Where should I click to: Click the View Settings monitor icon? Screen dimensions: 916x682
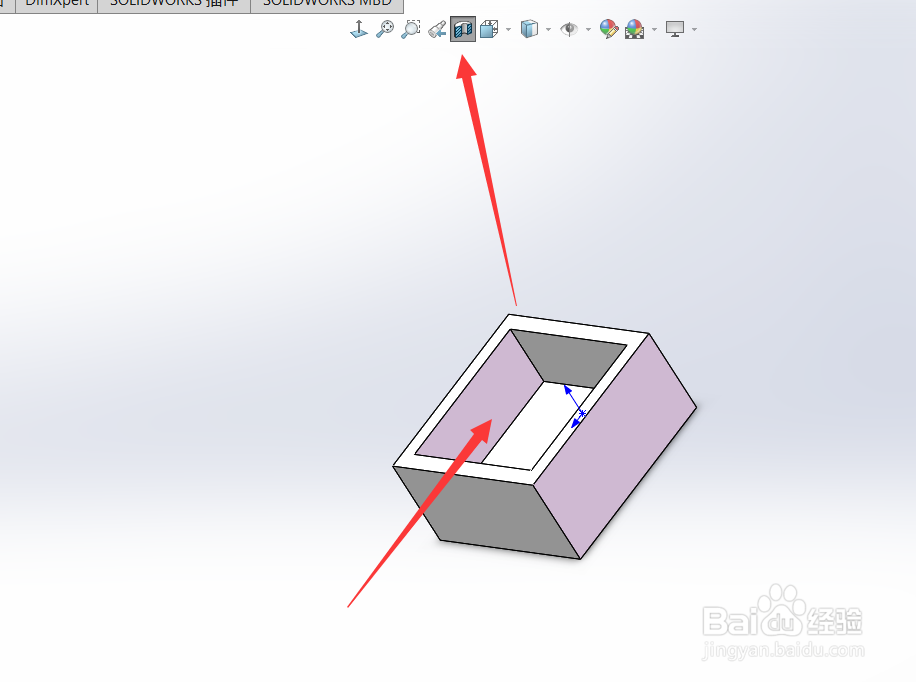[x=675, y=29]
